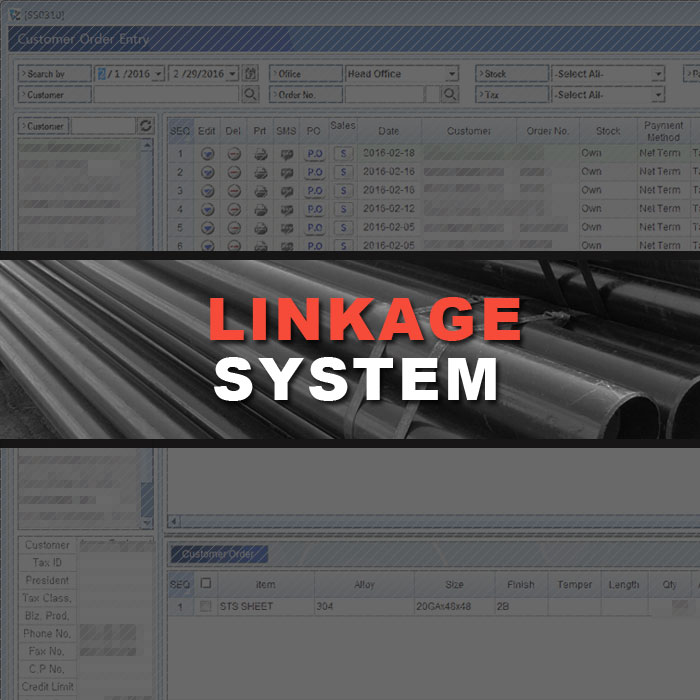Click the refresh icon beside Customer filter
Viewport: 700px width, 700px height.
point(146,125)
